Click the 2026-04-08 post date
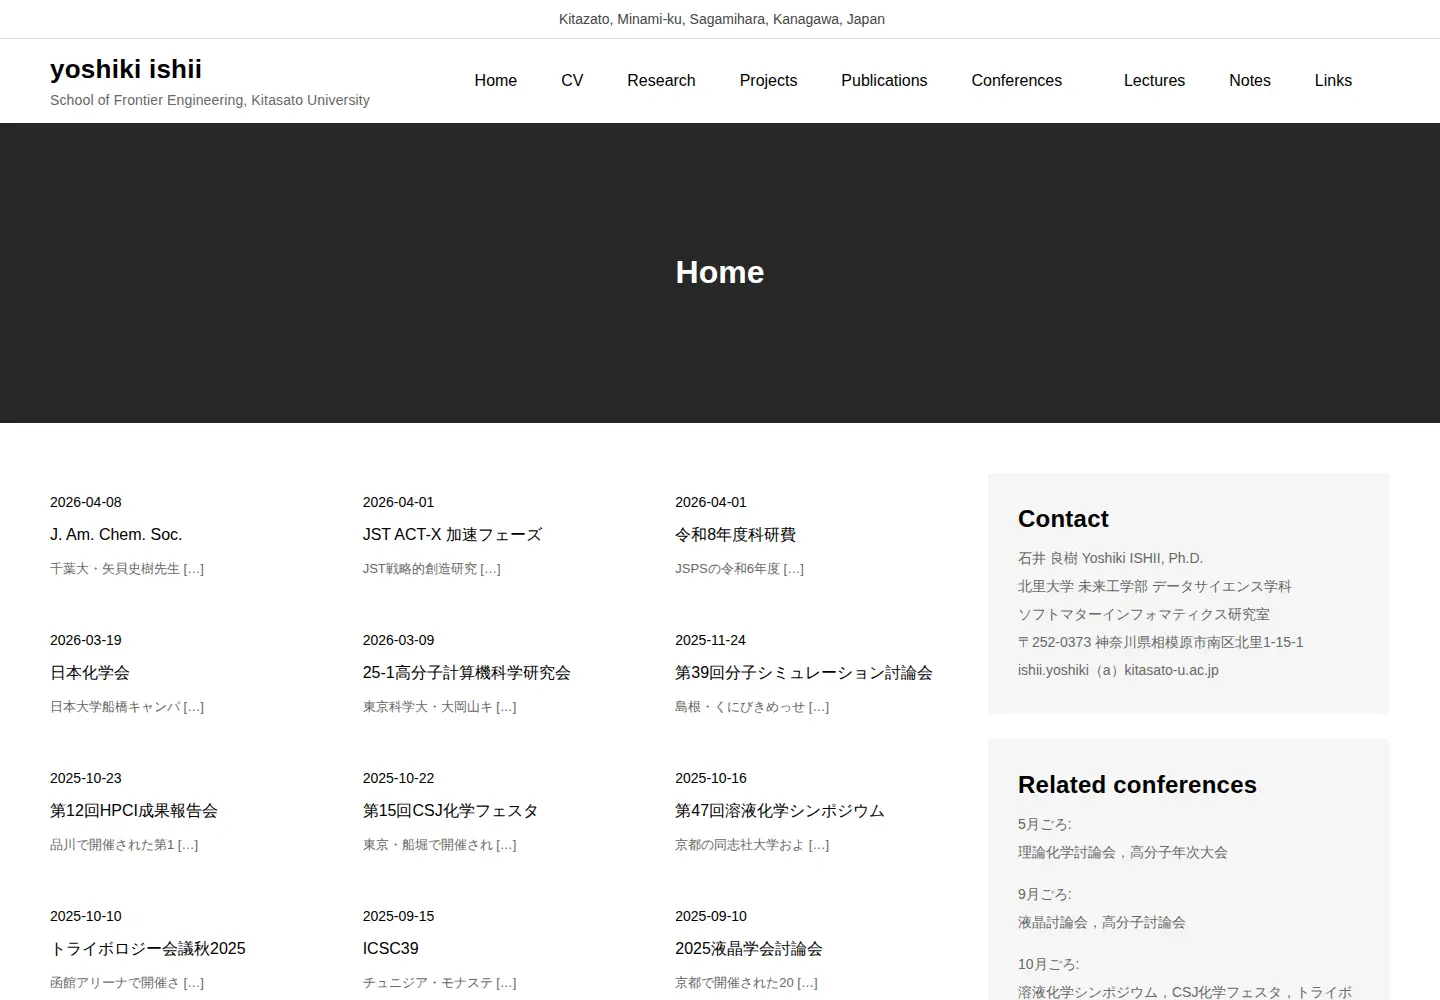This screenshot has width=1440, height=1000. 86,502
